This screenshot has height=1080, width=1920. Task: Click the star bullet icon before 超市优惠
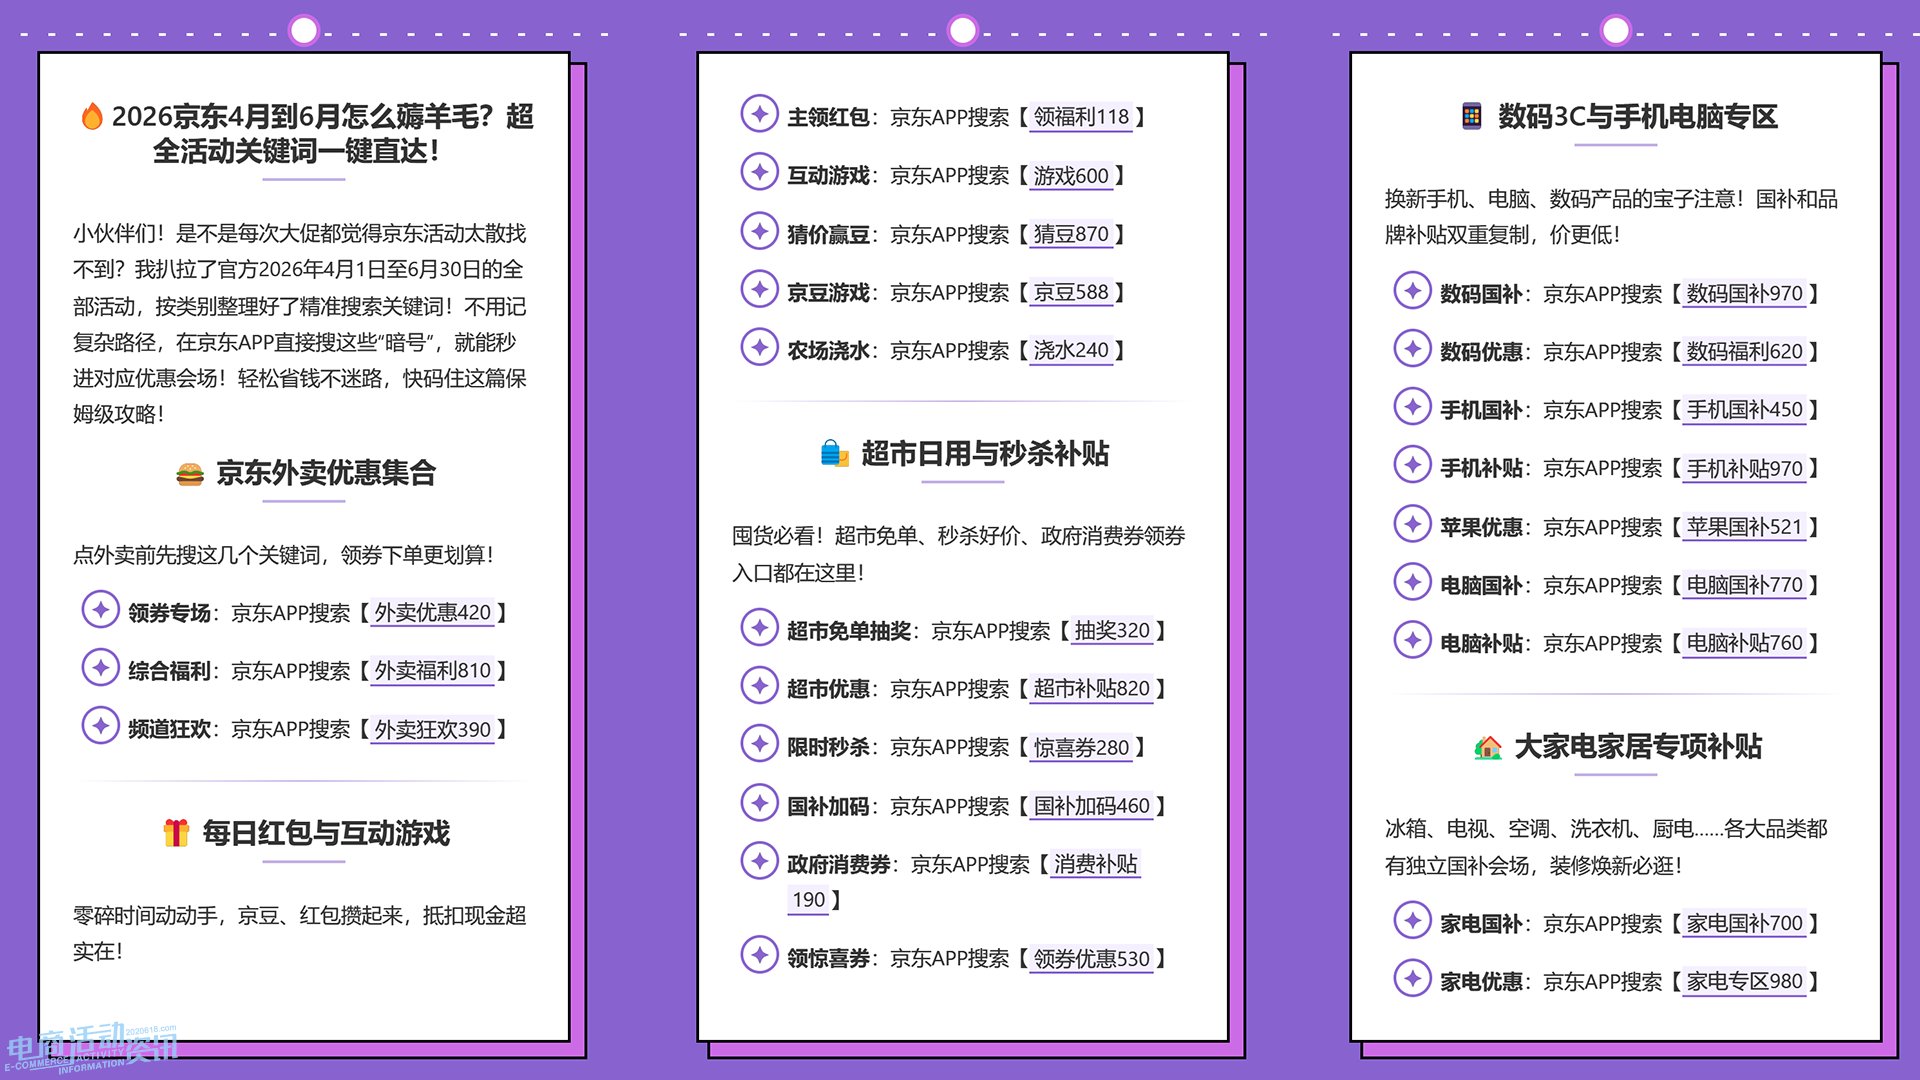(760, 686)
